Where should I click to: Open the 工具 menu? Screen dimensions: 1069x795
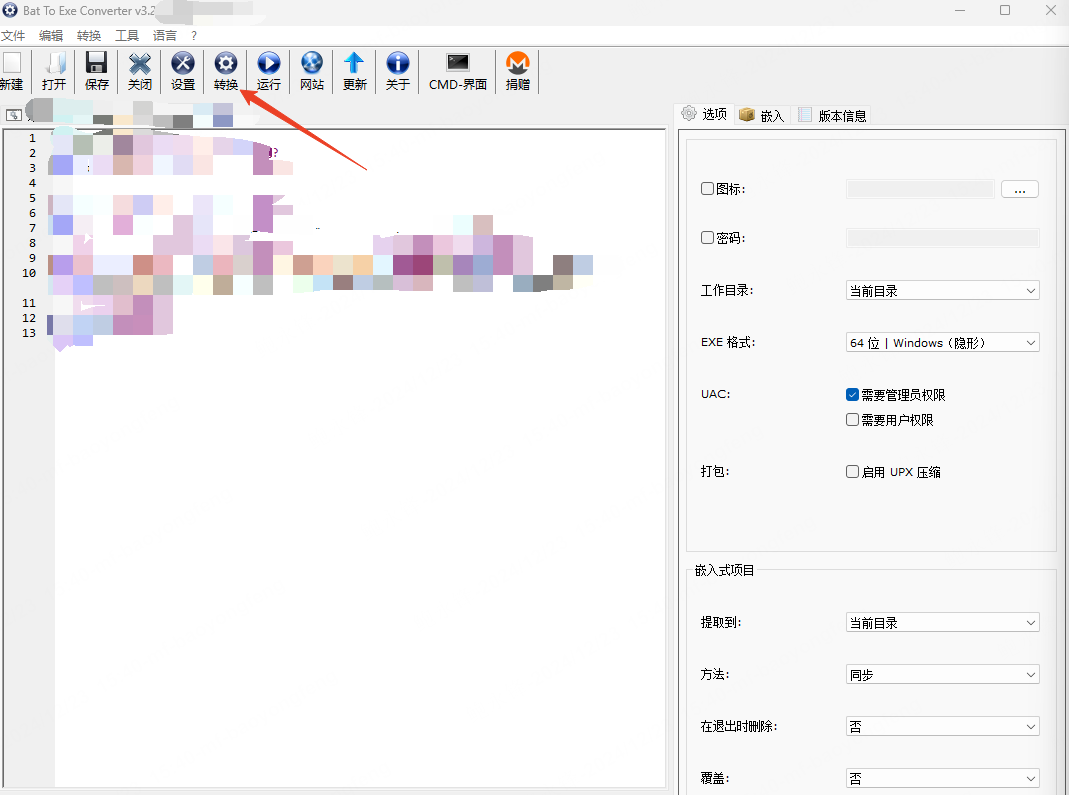click(x=127, y=35)
